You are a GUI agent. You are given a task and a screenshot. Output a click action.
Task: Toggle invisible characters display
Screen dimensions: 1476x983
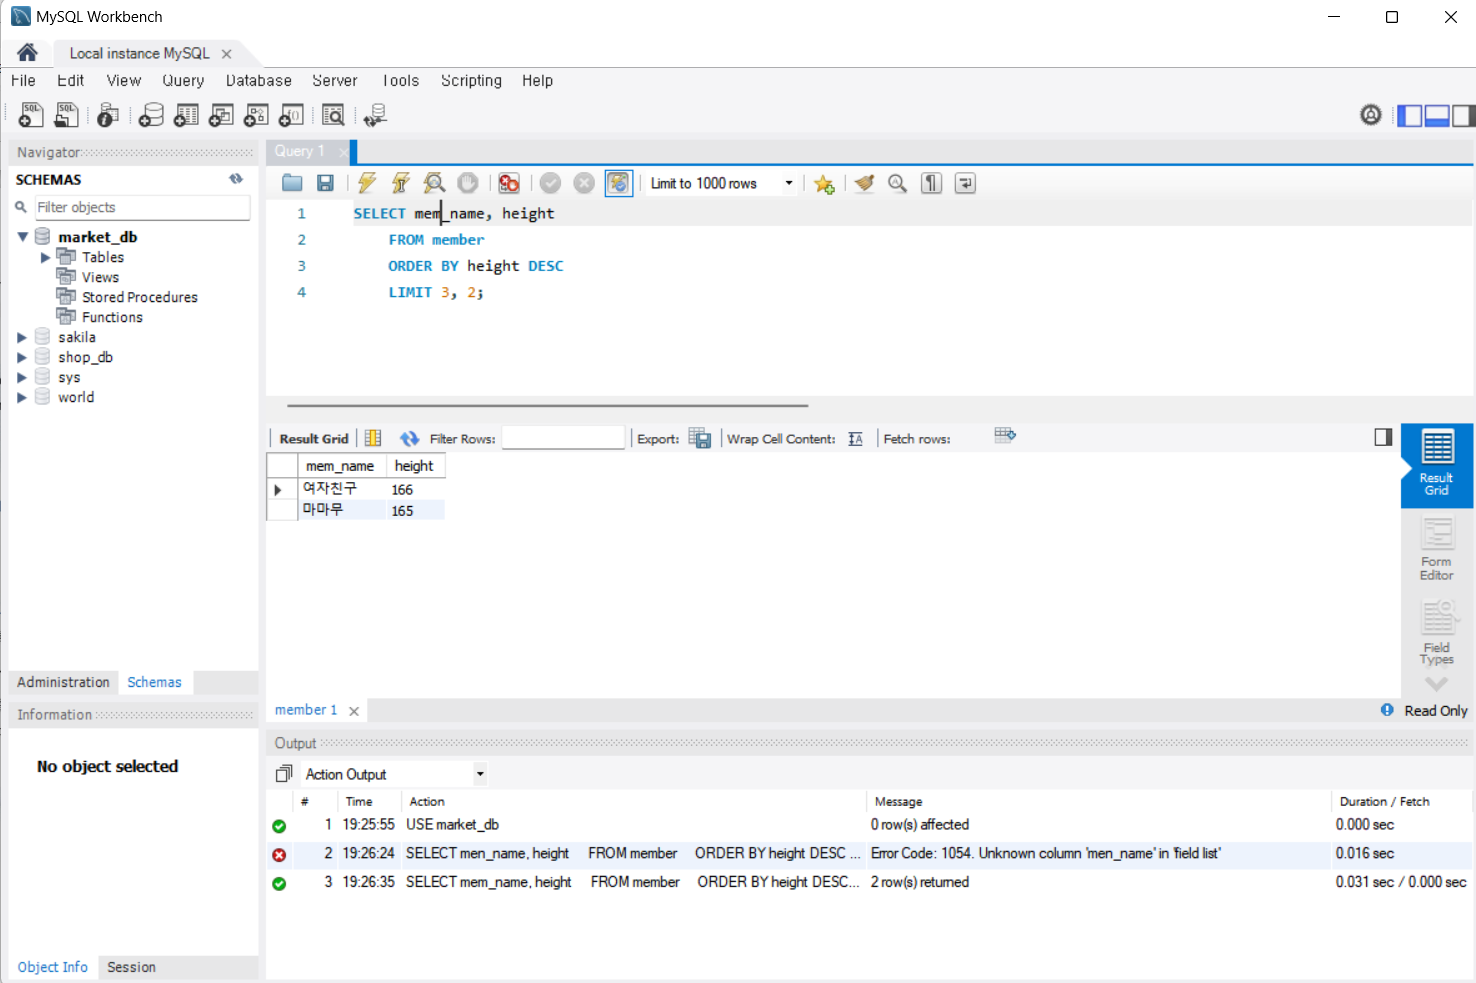931,183
